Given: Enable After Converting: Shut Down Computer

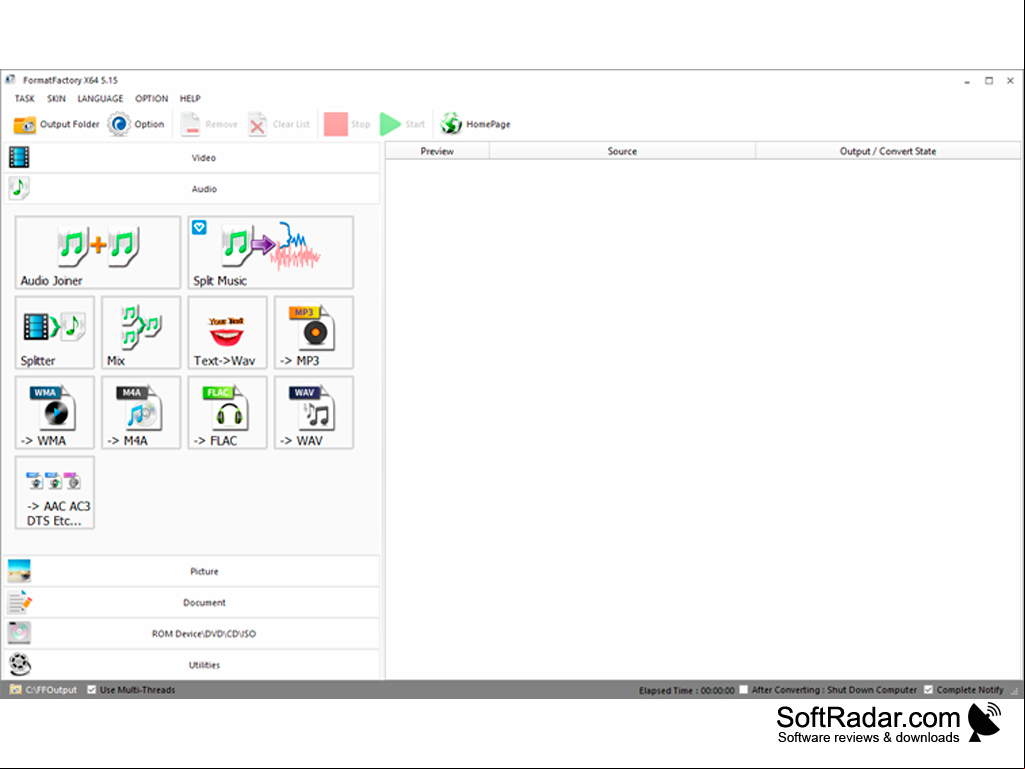Looking at the screenshot, I should (x=743, y=690).
